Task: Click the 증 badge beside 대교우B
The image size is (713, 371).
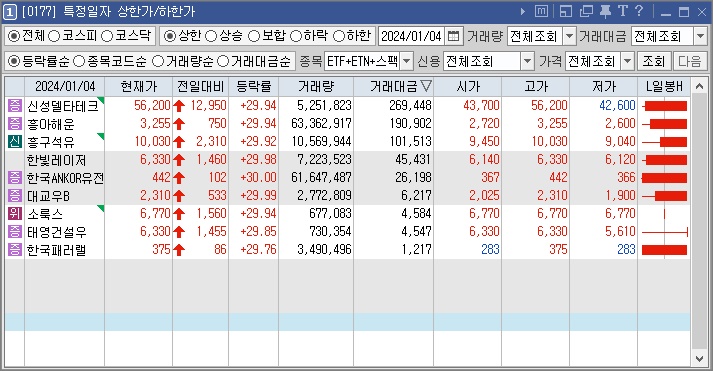Action: tap(15, 196)
